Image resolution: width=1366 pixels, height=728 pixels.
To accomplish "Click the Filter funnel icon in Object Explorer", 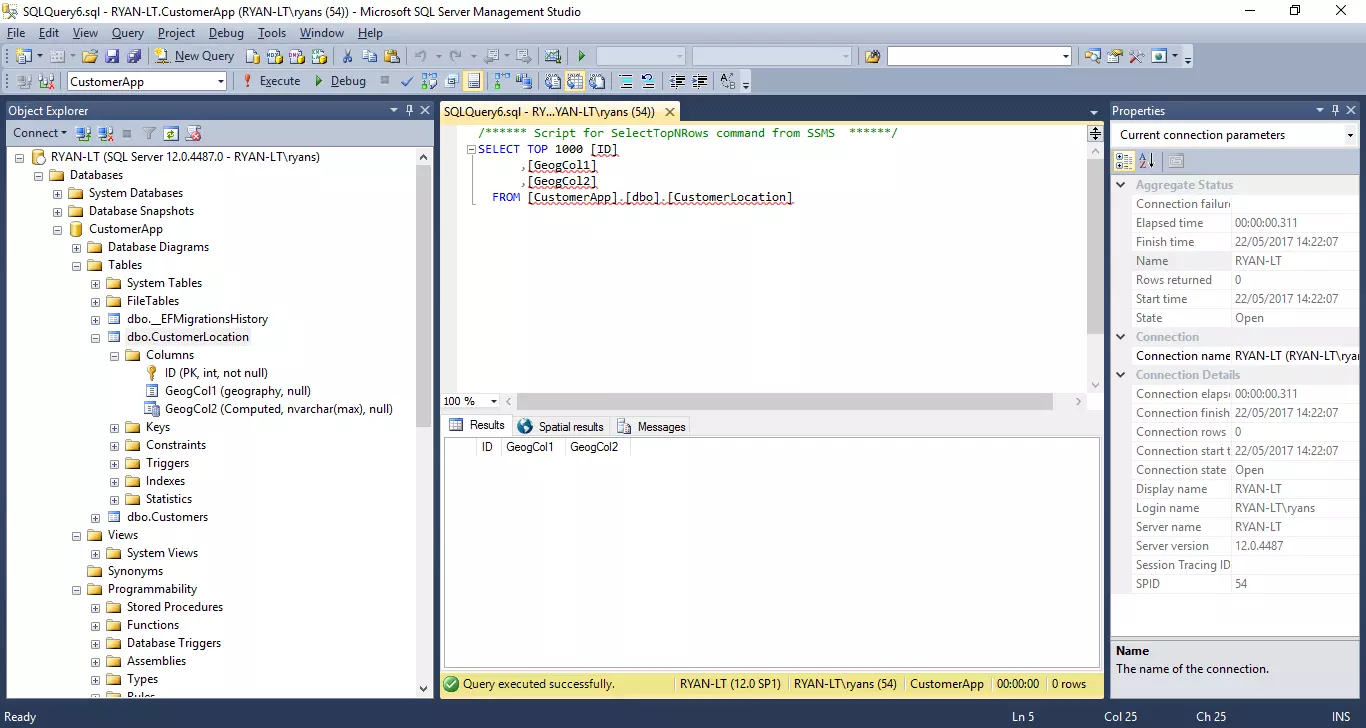I will (149, 133).
